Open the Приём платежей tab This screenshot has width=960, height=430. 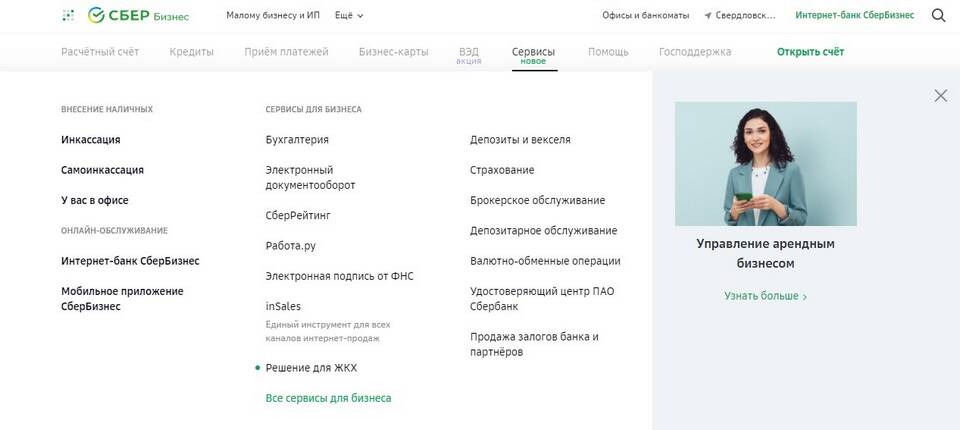point(287,52)
